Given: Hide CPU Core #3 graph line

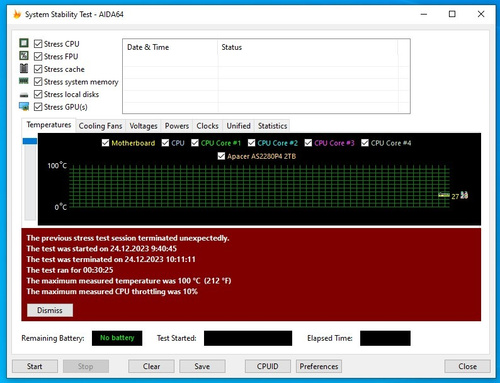Looking at the screenshot, I should coord(308,143).
